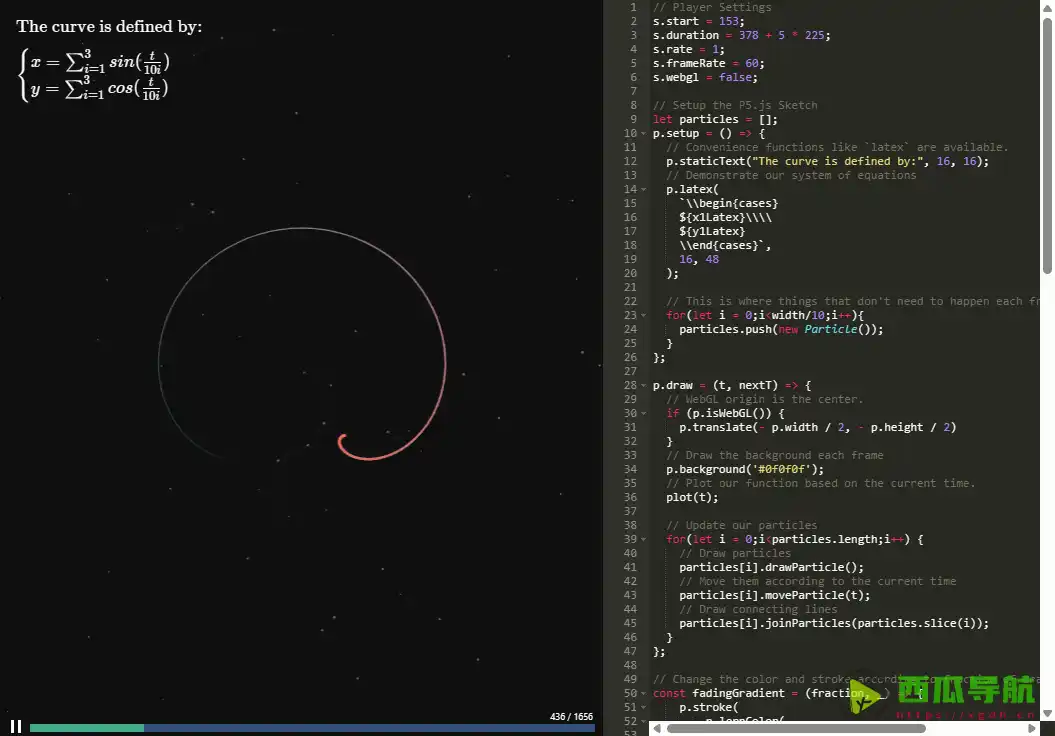This screenshot has height=736, width=1055.
Task: Collapse the fadingGradient function at line 50
Action: (644, 693)
